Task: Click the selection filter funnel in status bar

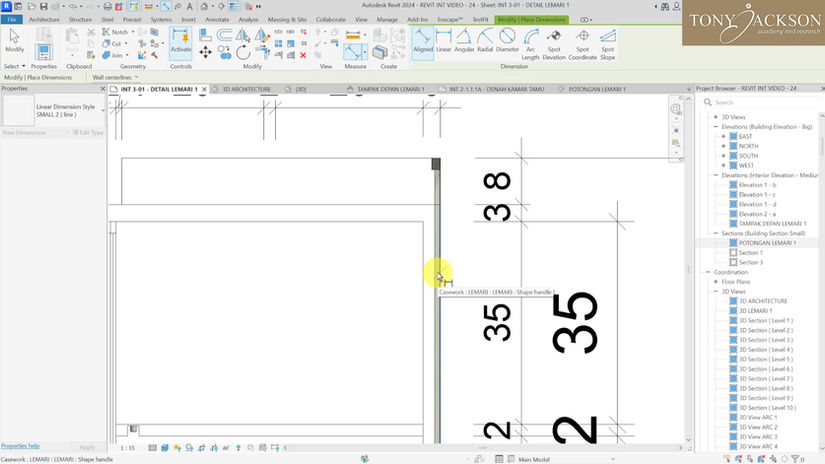Action: (x=795, y=459)
